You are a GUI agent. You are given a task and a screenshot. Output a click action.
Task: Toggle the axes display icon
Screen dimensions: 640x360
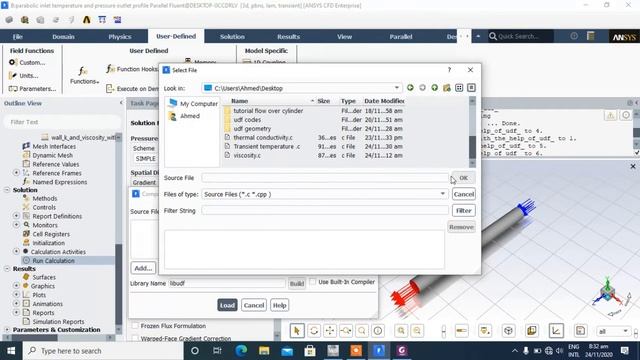556,331
